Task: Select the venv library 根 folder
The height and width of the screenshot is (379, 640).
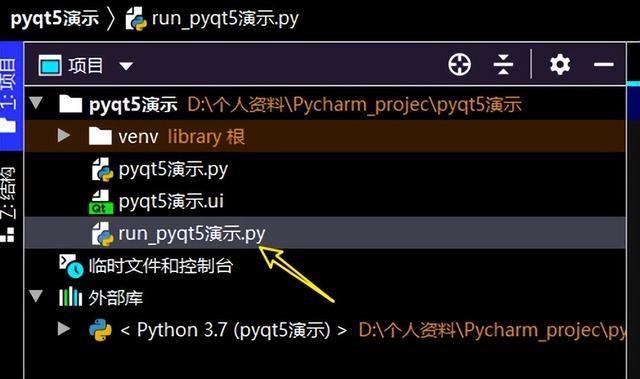Action: pos(325,136)
